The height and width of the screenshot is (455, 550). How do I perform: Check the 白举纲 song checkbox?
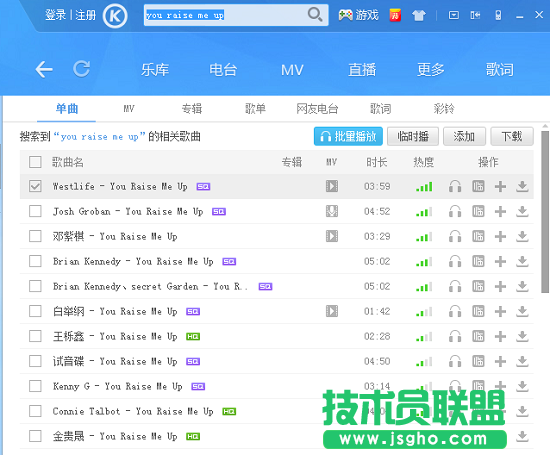click(35, 311)
